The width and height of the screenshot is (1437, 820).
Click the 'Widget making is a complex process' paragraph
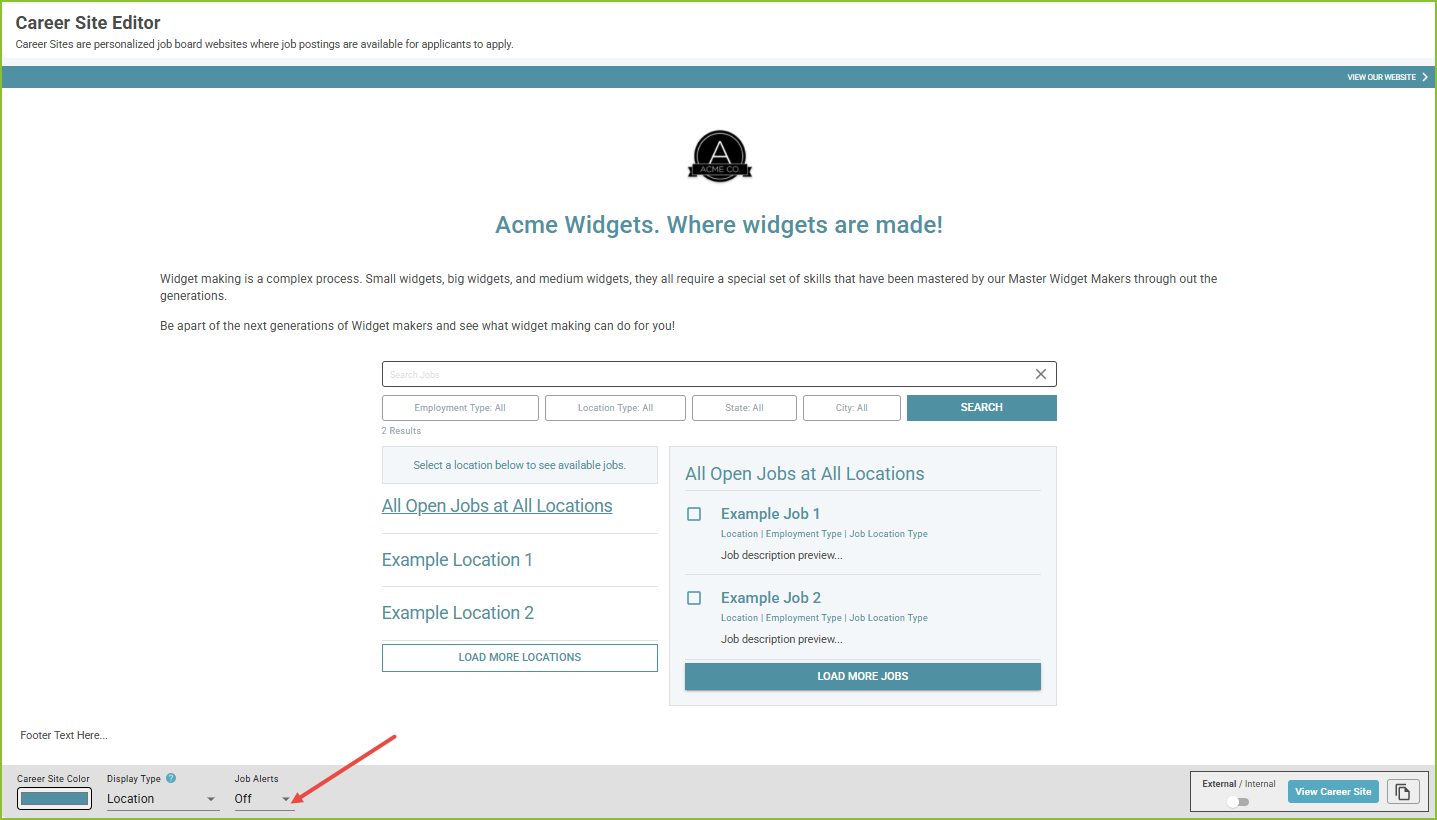pos(689,287)
